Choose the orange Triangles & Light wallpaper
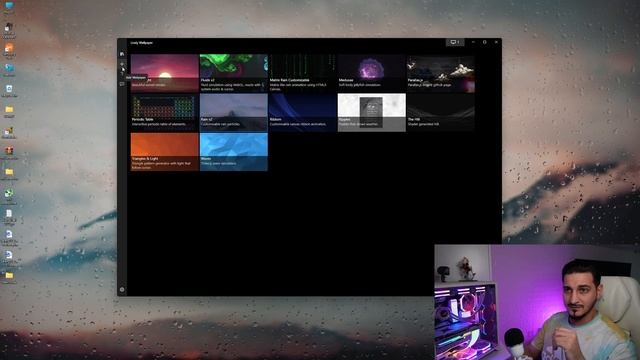The image size is (640, 360). point(164,151)
